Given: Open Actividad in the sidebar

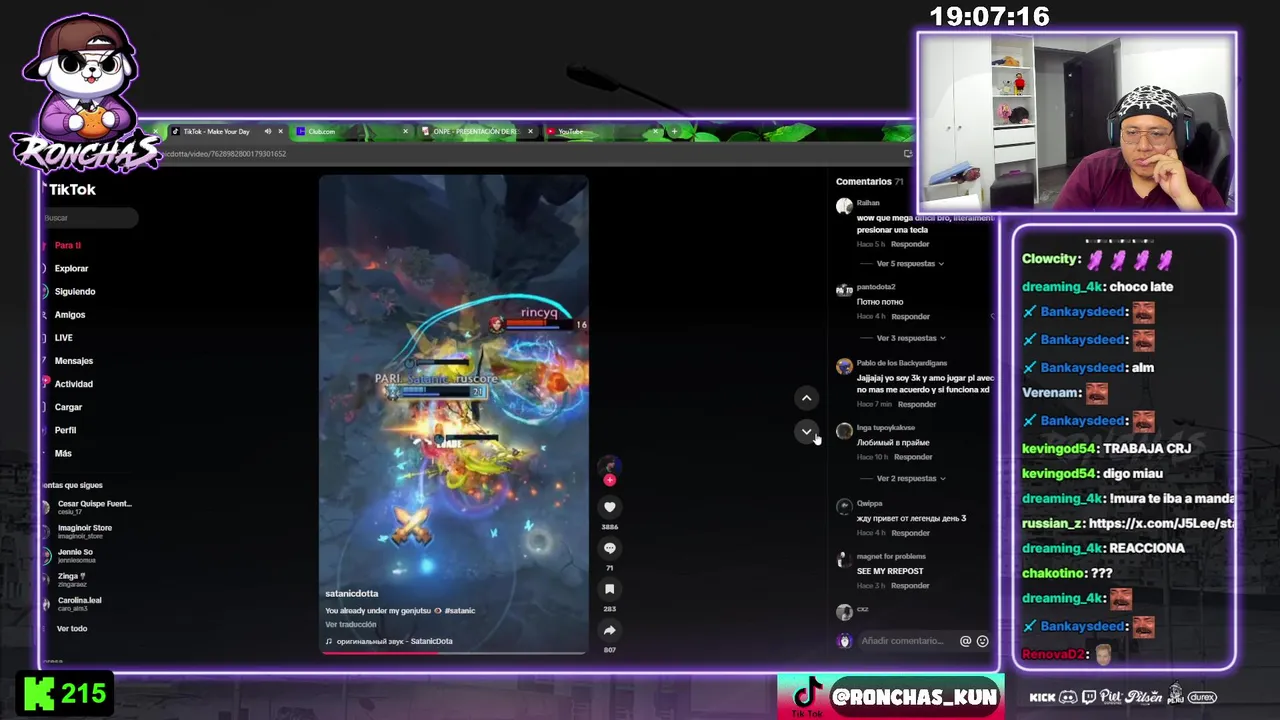Looking at the screenshot, I should (73, 384).
